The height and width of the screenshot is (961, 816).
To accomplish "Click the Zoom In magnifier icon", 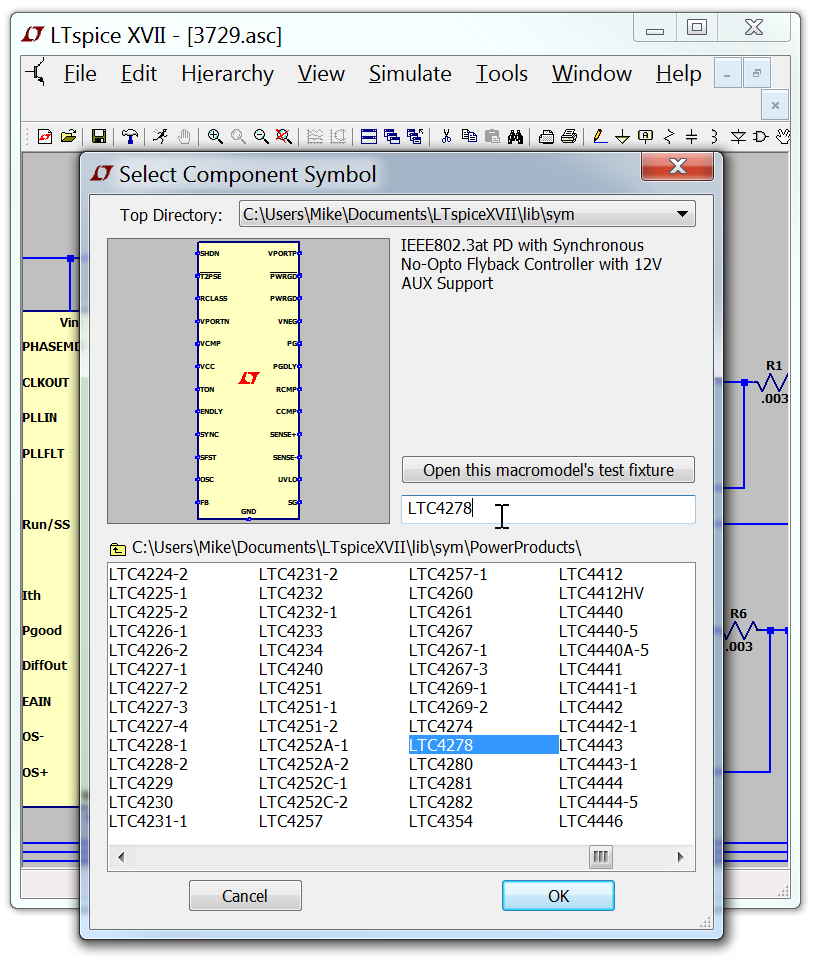I will (215, 136).
